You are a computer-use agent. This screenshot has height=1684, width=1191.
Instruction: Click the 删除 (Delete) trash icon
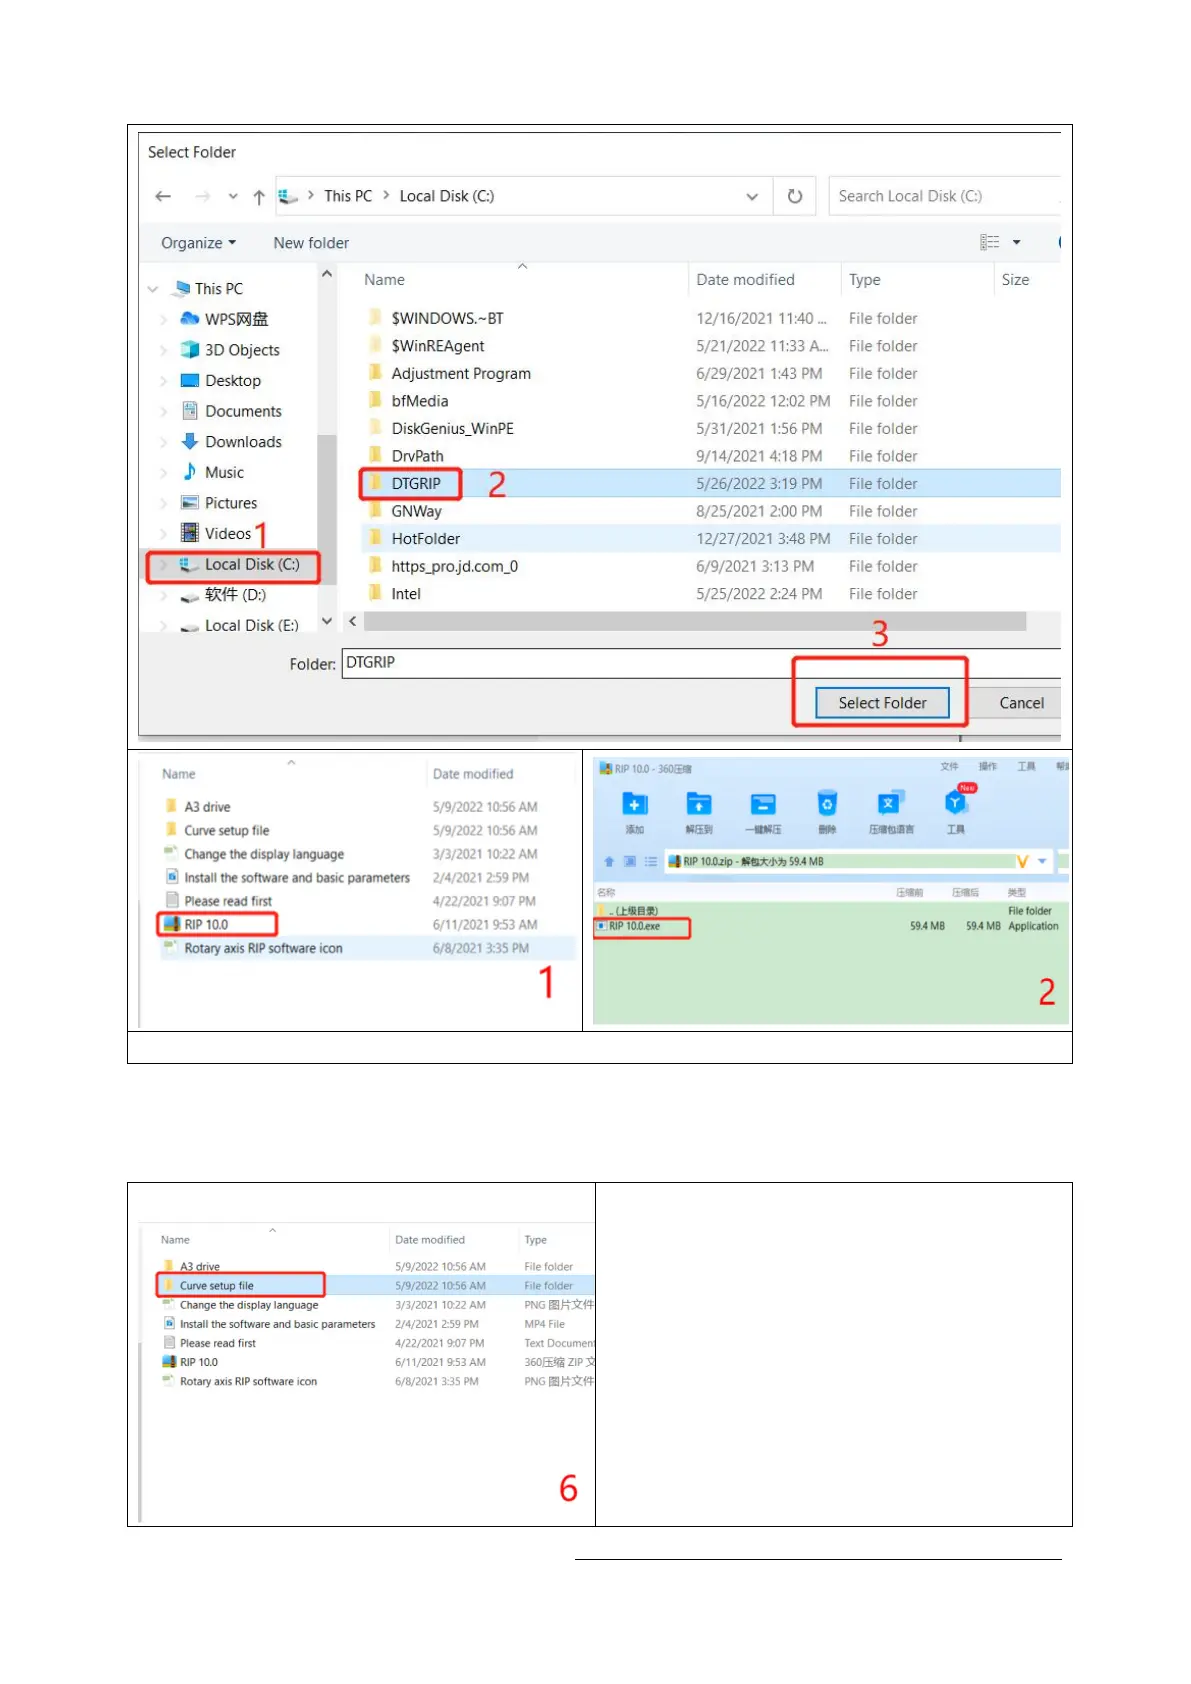(827, 805)
